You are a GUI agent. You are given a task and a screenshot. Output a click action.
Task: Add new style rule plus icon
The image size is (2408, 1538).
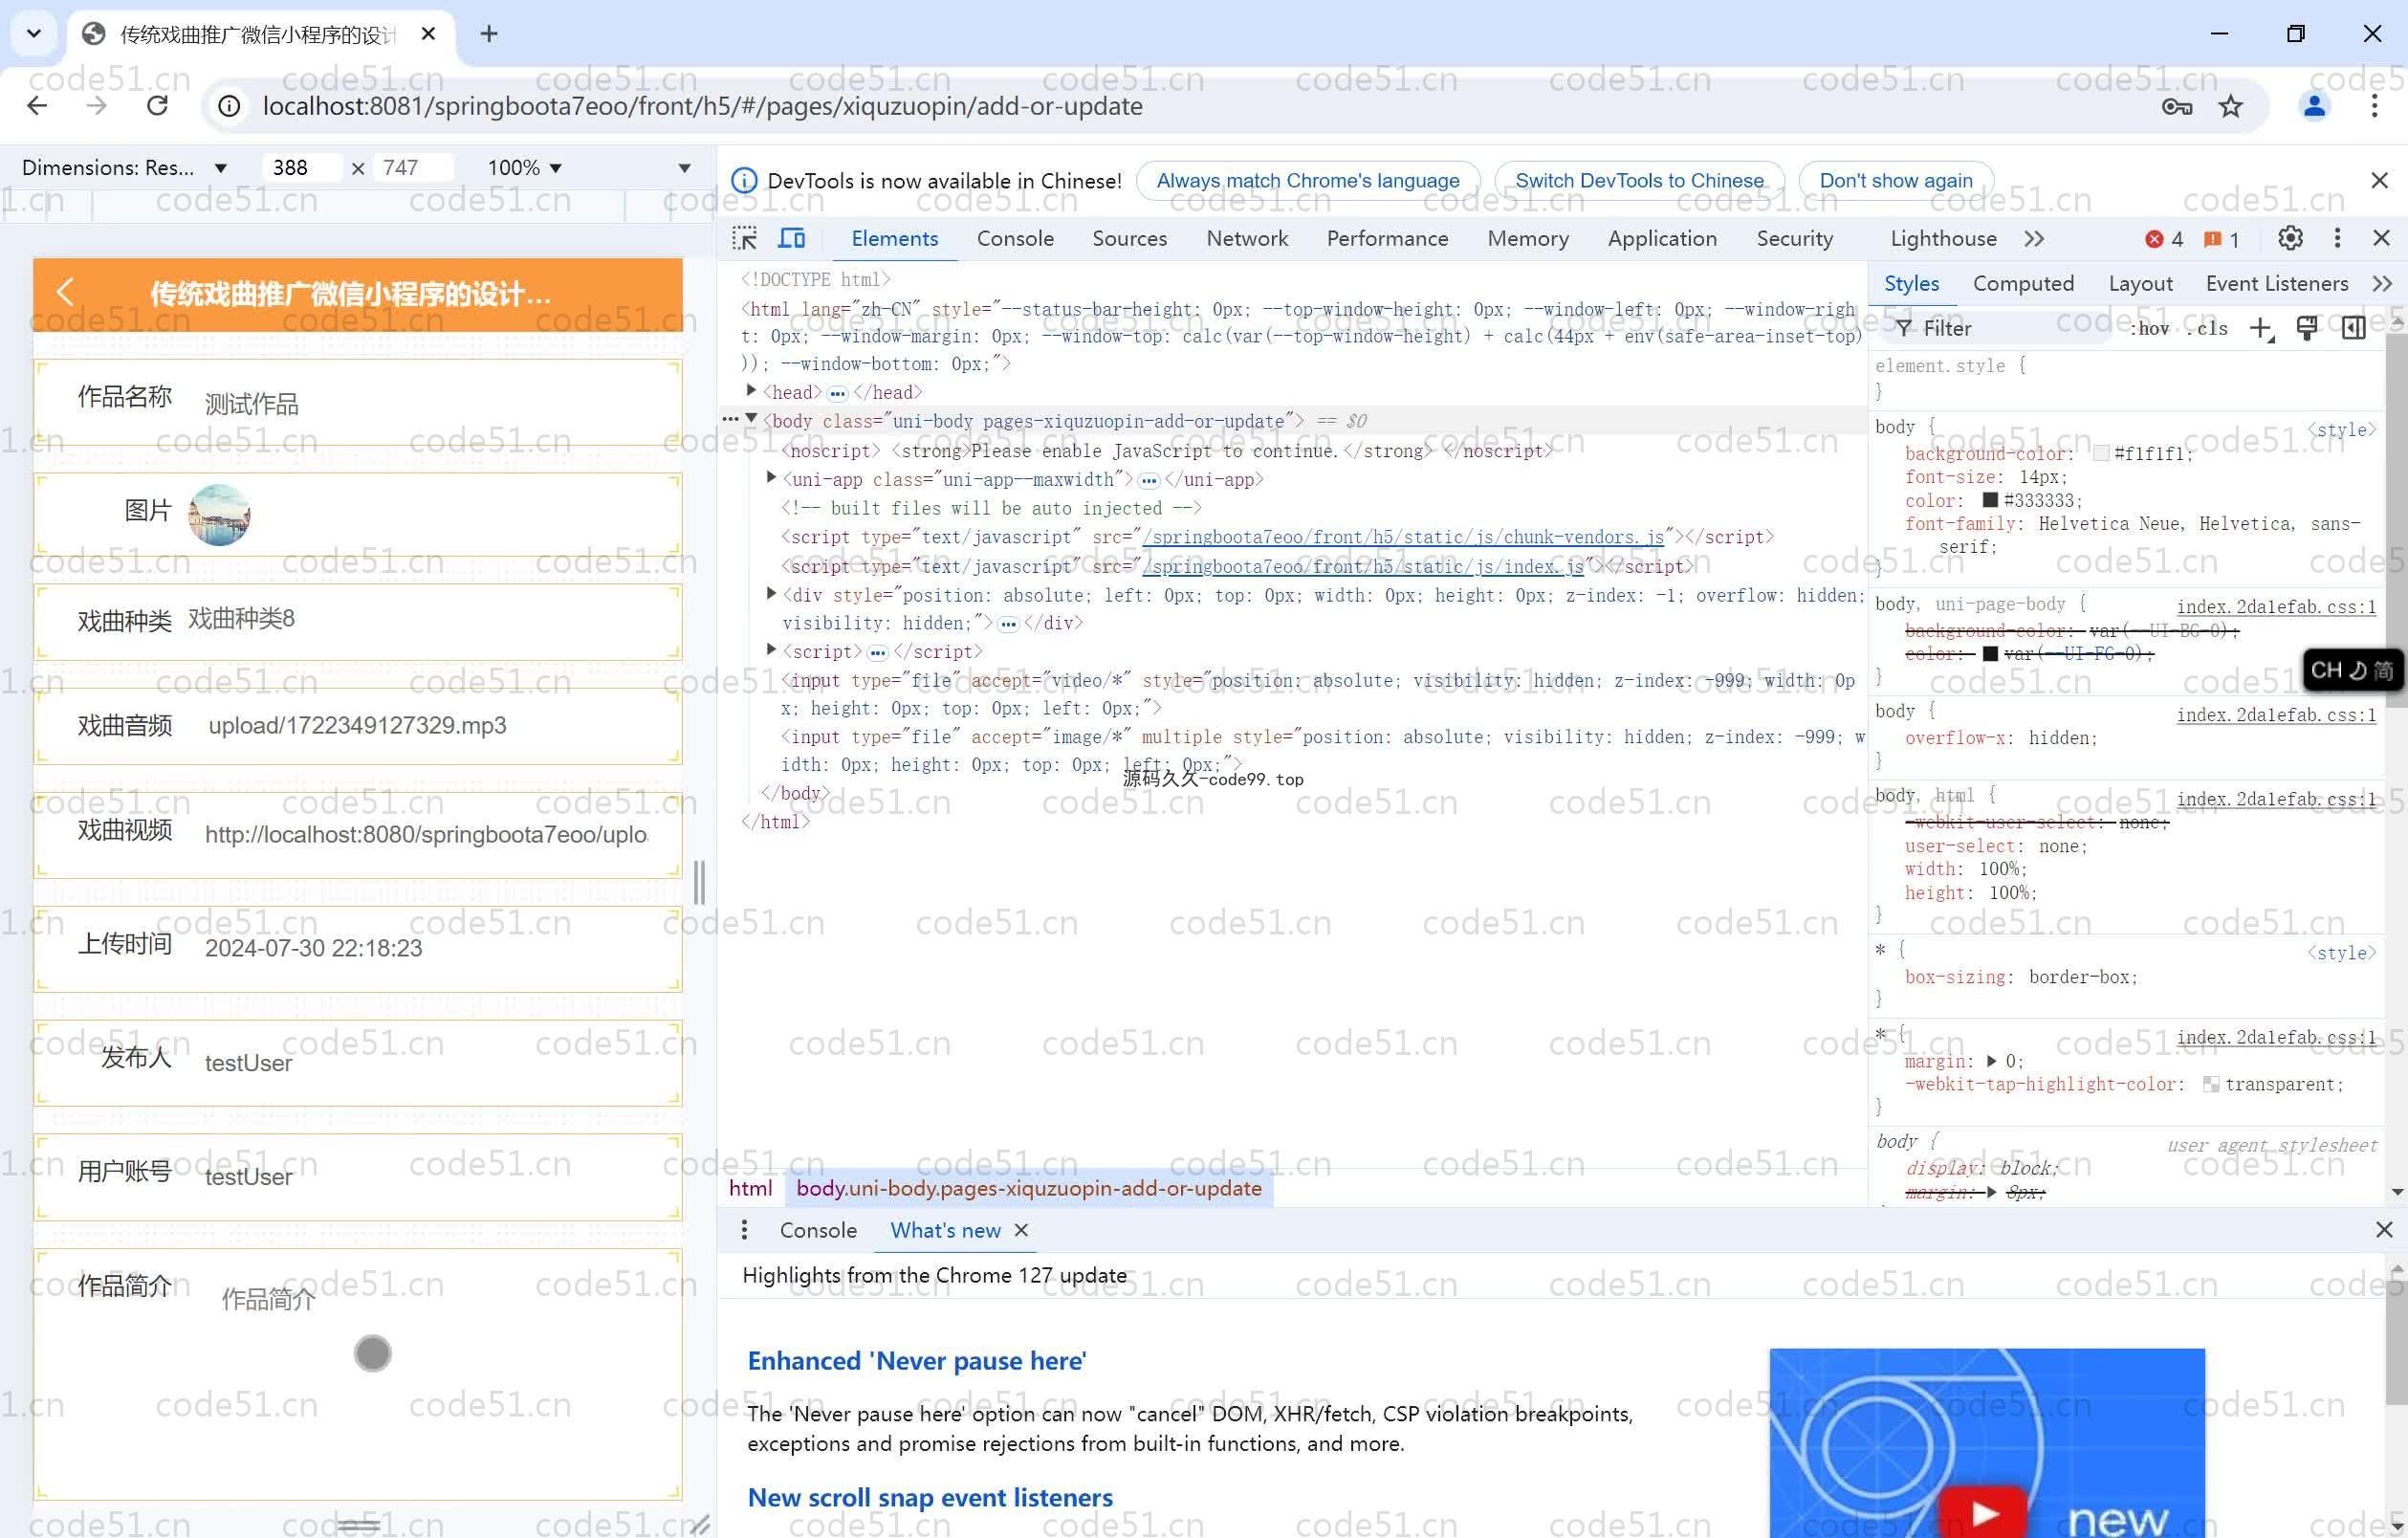point(2262,328)
